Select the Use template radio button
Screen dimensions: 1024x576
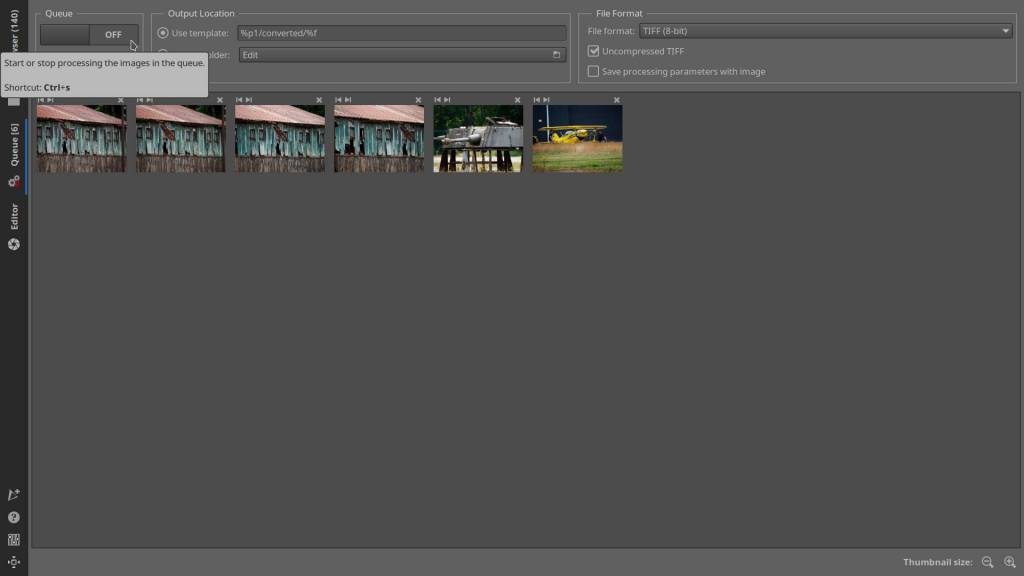[163, 33]
